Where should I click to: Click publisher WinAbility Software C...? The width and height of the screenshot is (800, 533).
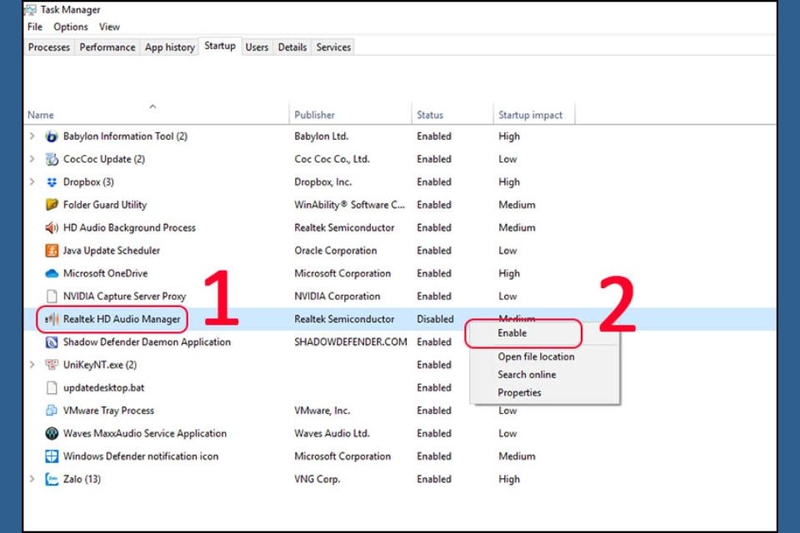click(x=350, y=205)
